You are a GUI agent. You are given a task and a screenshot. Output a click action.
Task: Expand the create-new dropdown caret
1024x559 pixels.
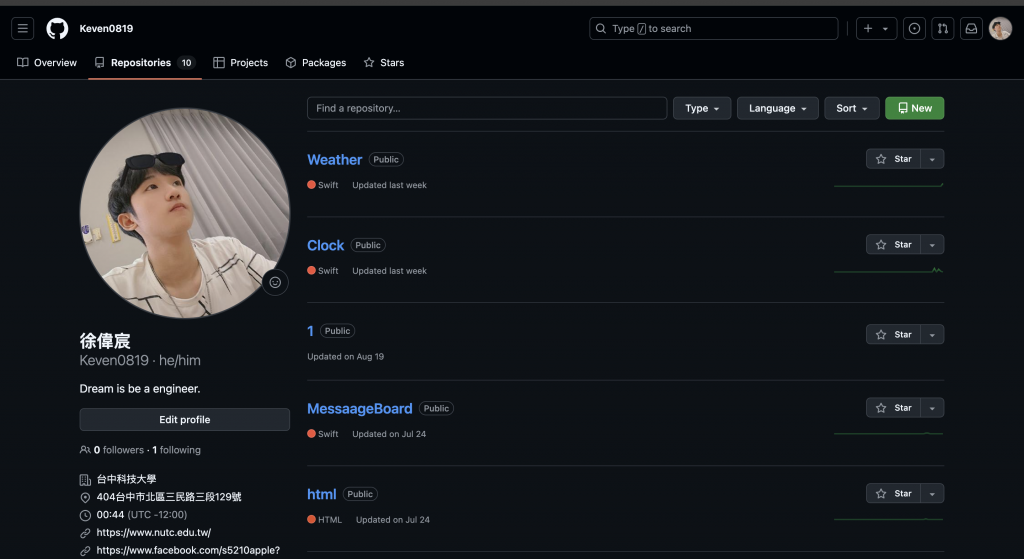886,29
